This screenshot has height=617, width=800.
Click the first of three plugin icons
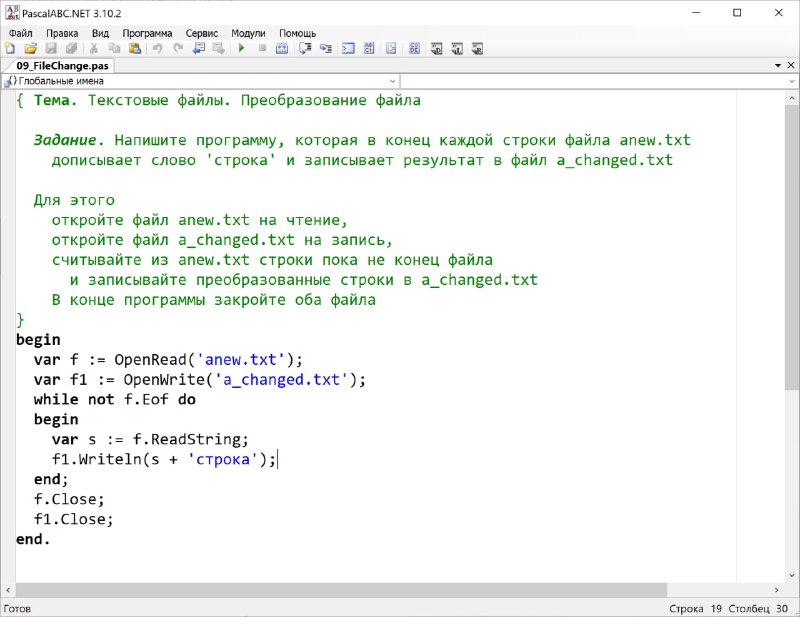pos(437,48)
